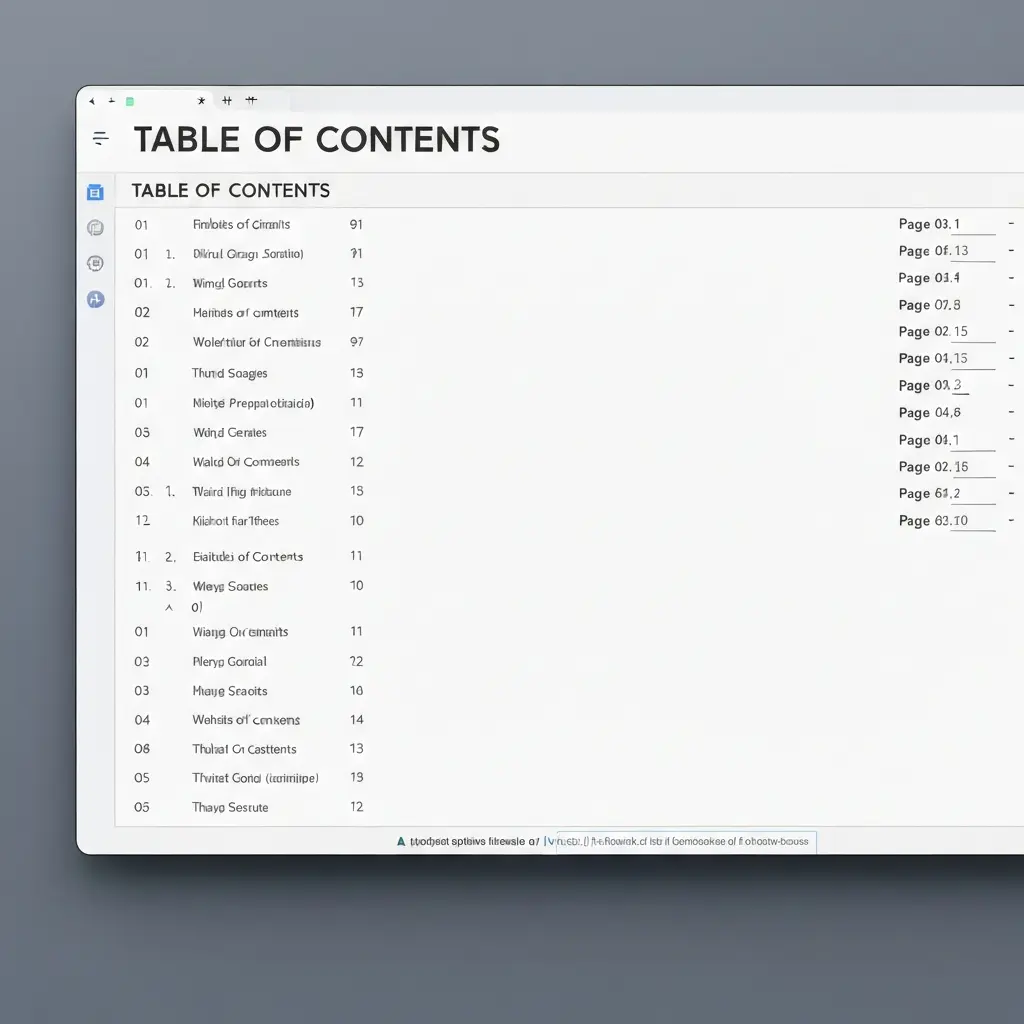Click page number 97 in the list
This screenshot has height=1024, width=1024.
(x=357, y=342)
